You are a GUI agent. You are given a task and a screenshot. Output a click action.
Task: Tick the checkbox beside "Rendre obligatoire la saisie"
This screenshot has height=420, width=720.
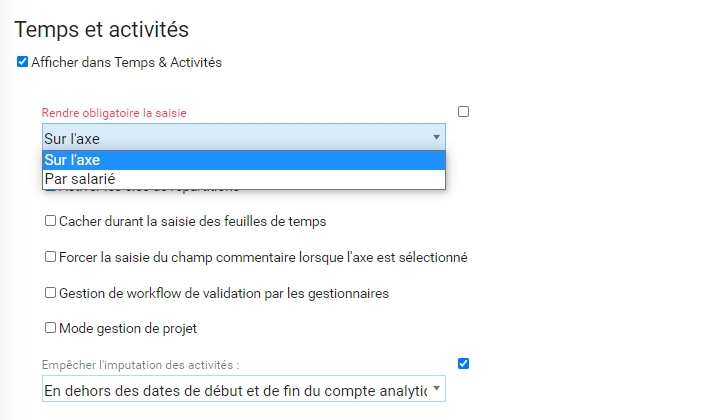463,112
